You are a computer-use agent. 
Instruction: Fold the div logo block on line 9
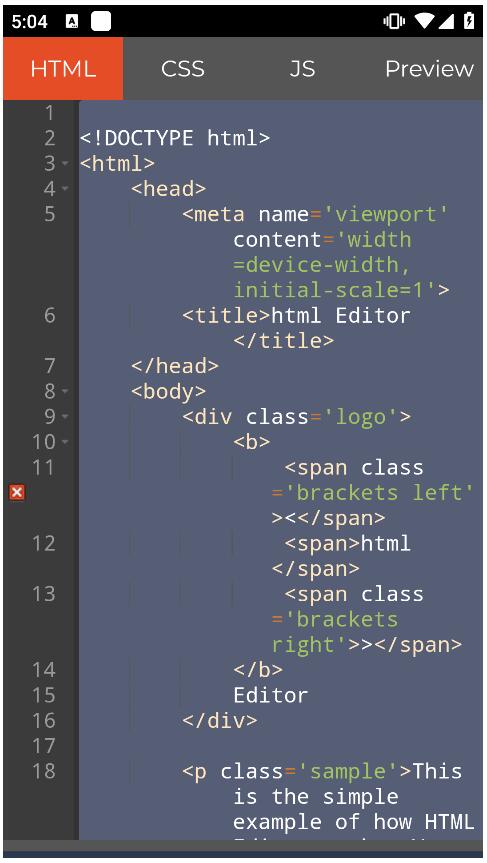point(65,417)
